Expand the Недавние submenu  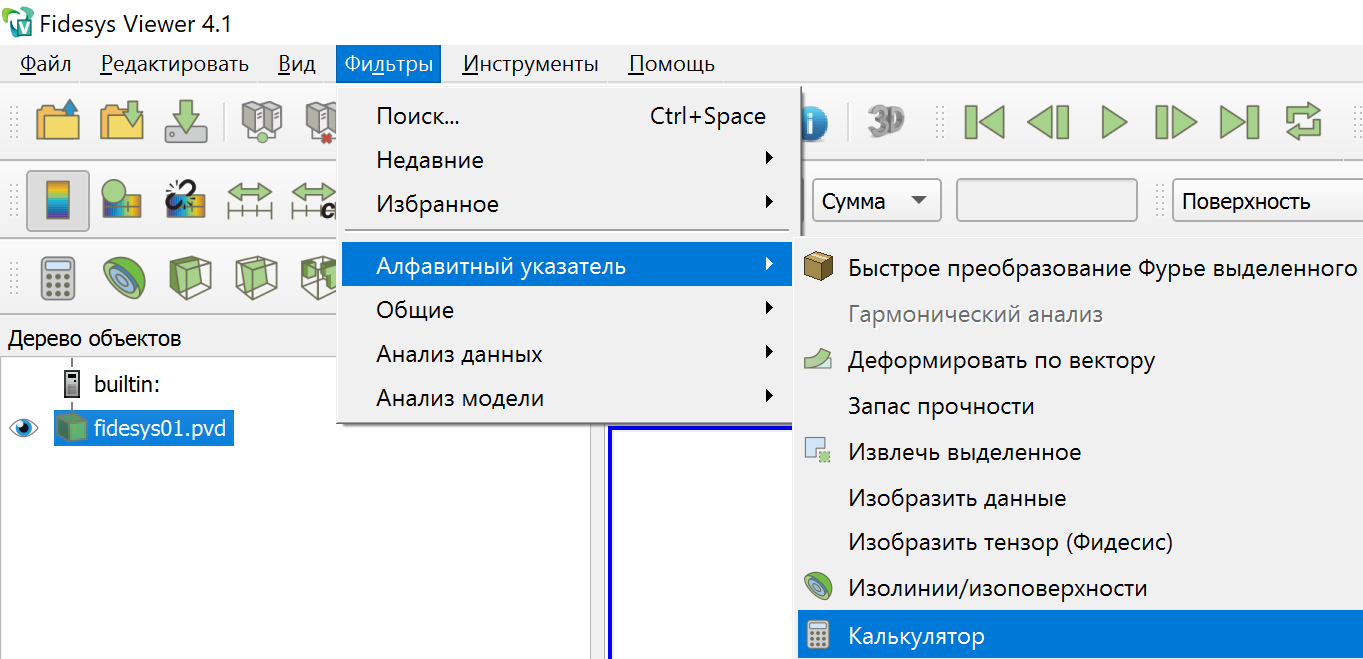[568, 160]
